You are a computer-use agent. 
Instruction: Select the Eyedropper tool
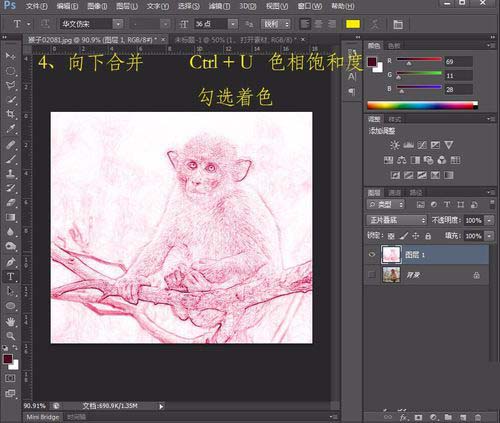click(x=10, y=129)
